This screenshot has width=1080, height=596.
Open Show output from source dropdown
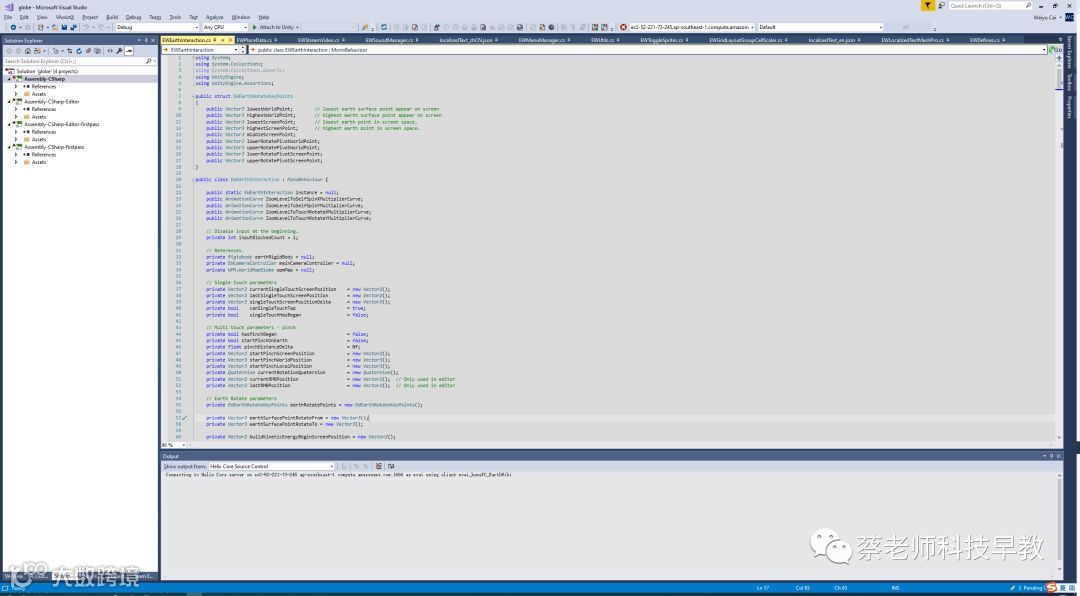point(271,466)
